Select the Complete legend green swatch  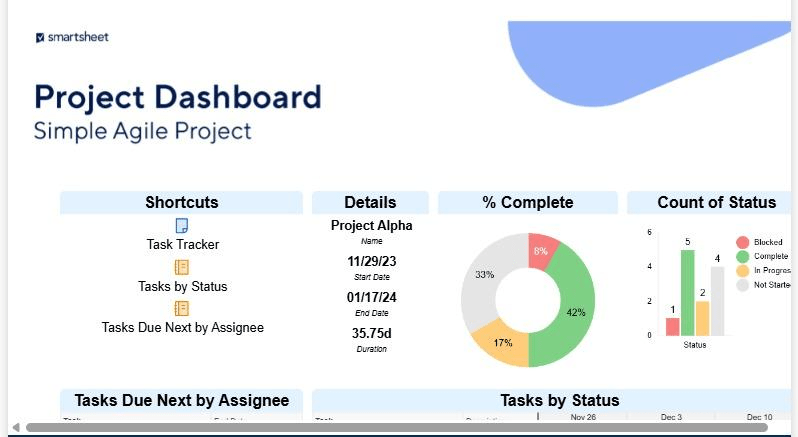tap(743, 256)
